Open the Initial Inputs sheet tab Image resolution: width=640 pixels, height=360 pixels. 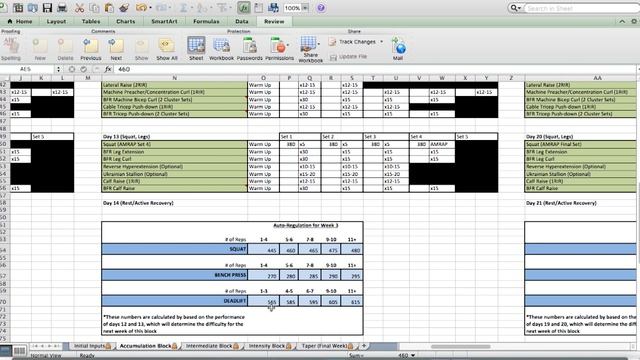pos(92,346)
